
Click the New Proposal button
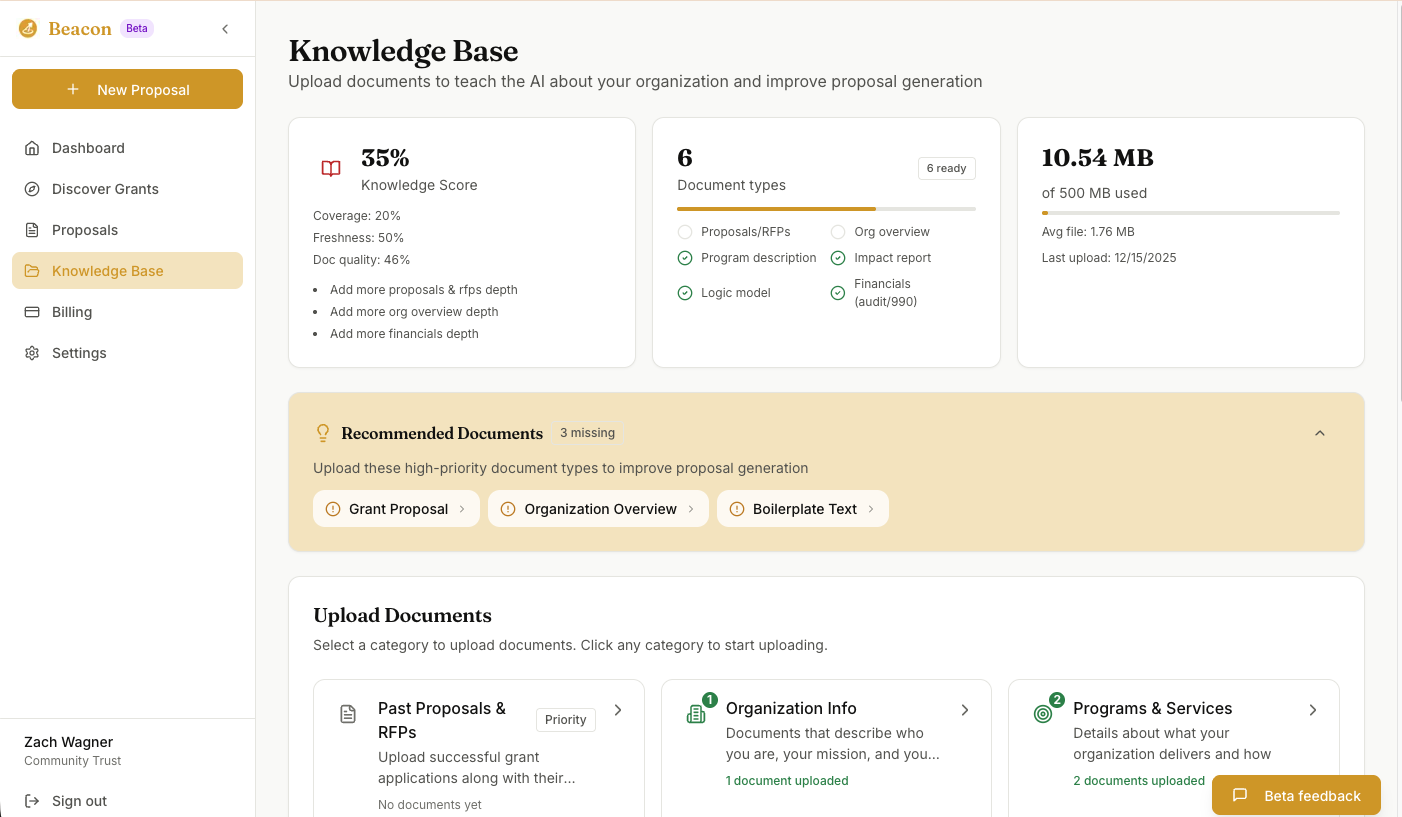point(127,89)
